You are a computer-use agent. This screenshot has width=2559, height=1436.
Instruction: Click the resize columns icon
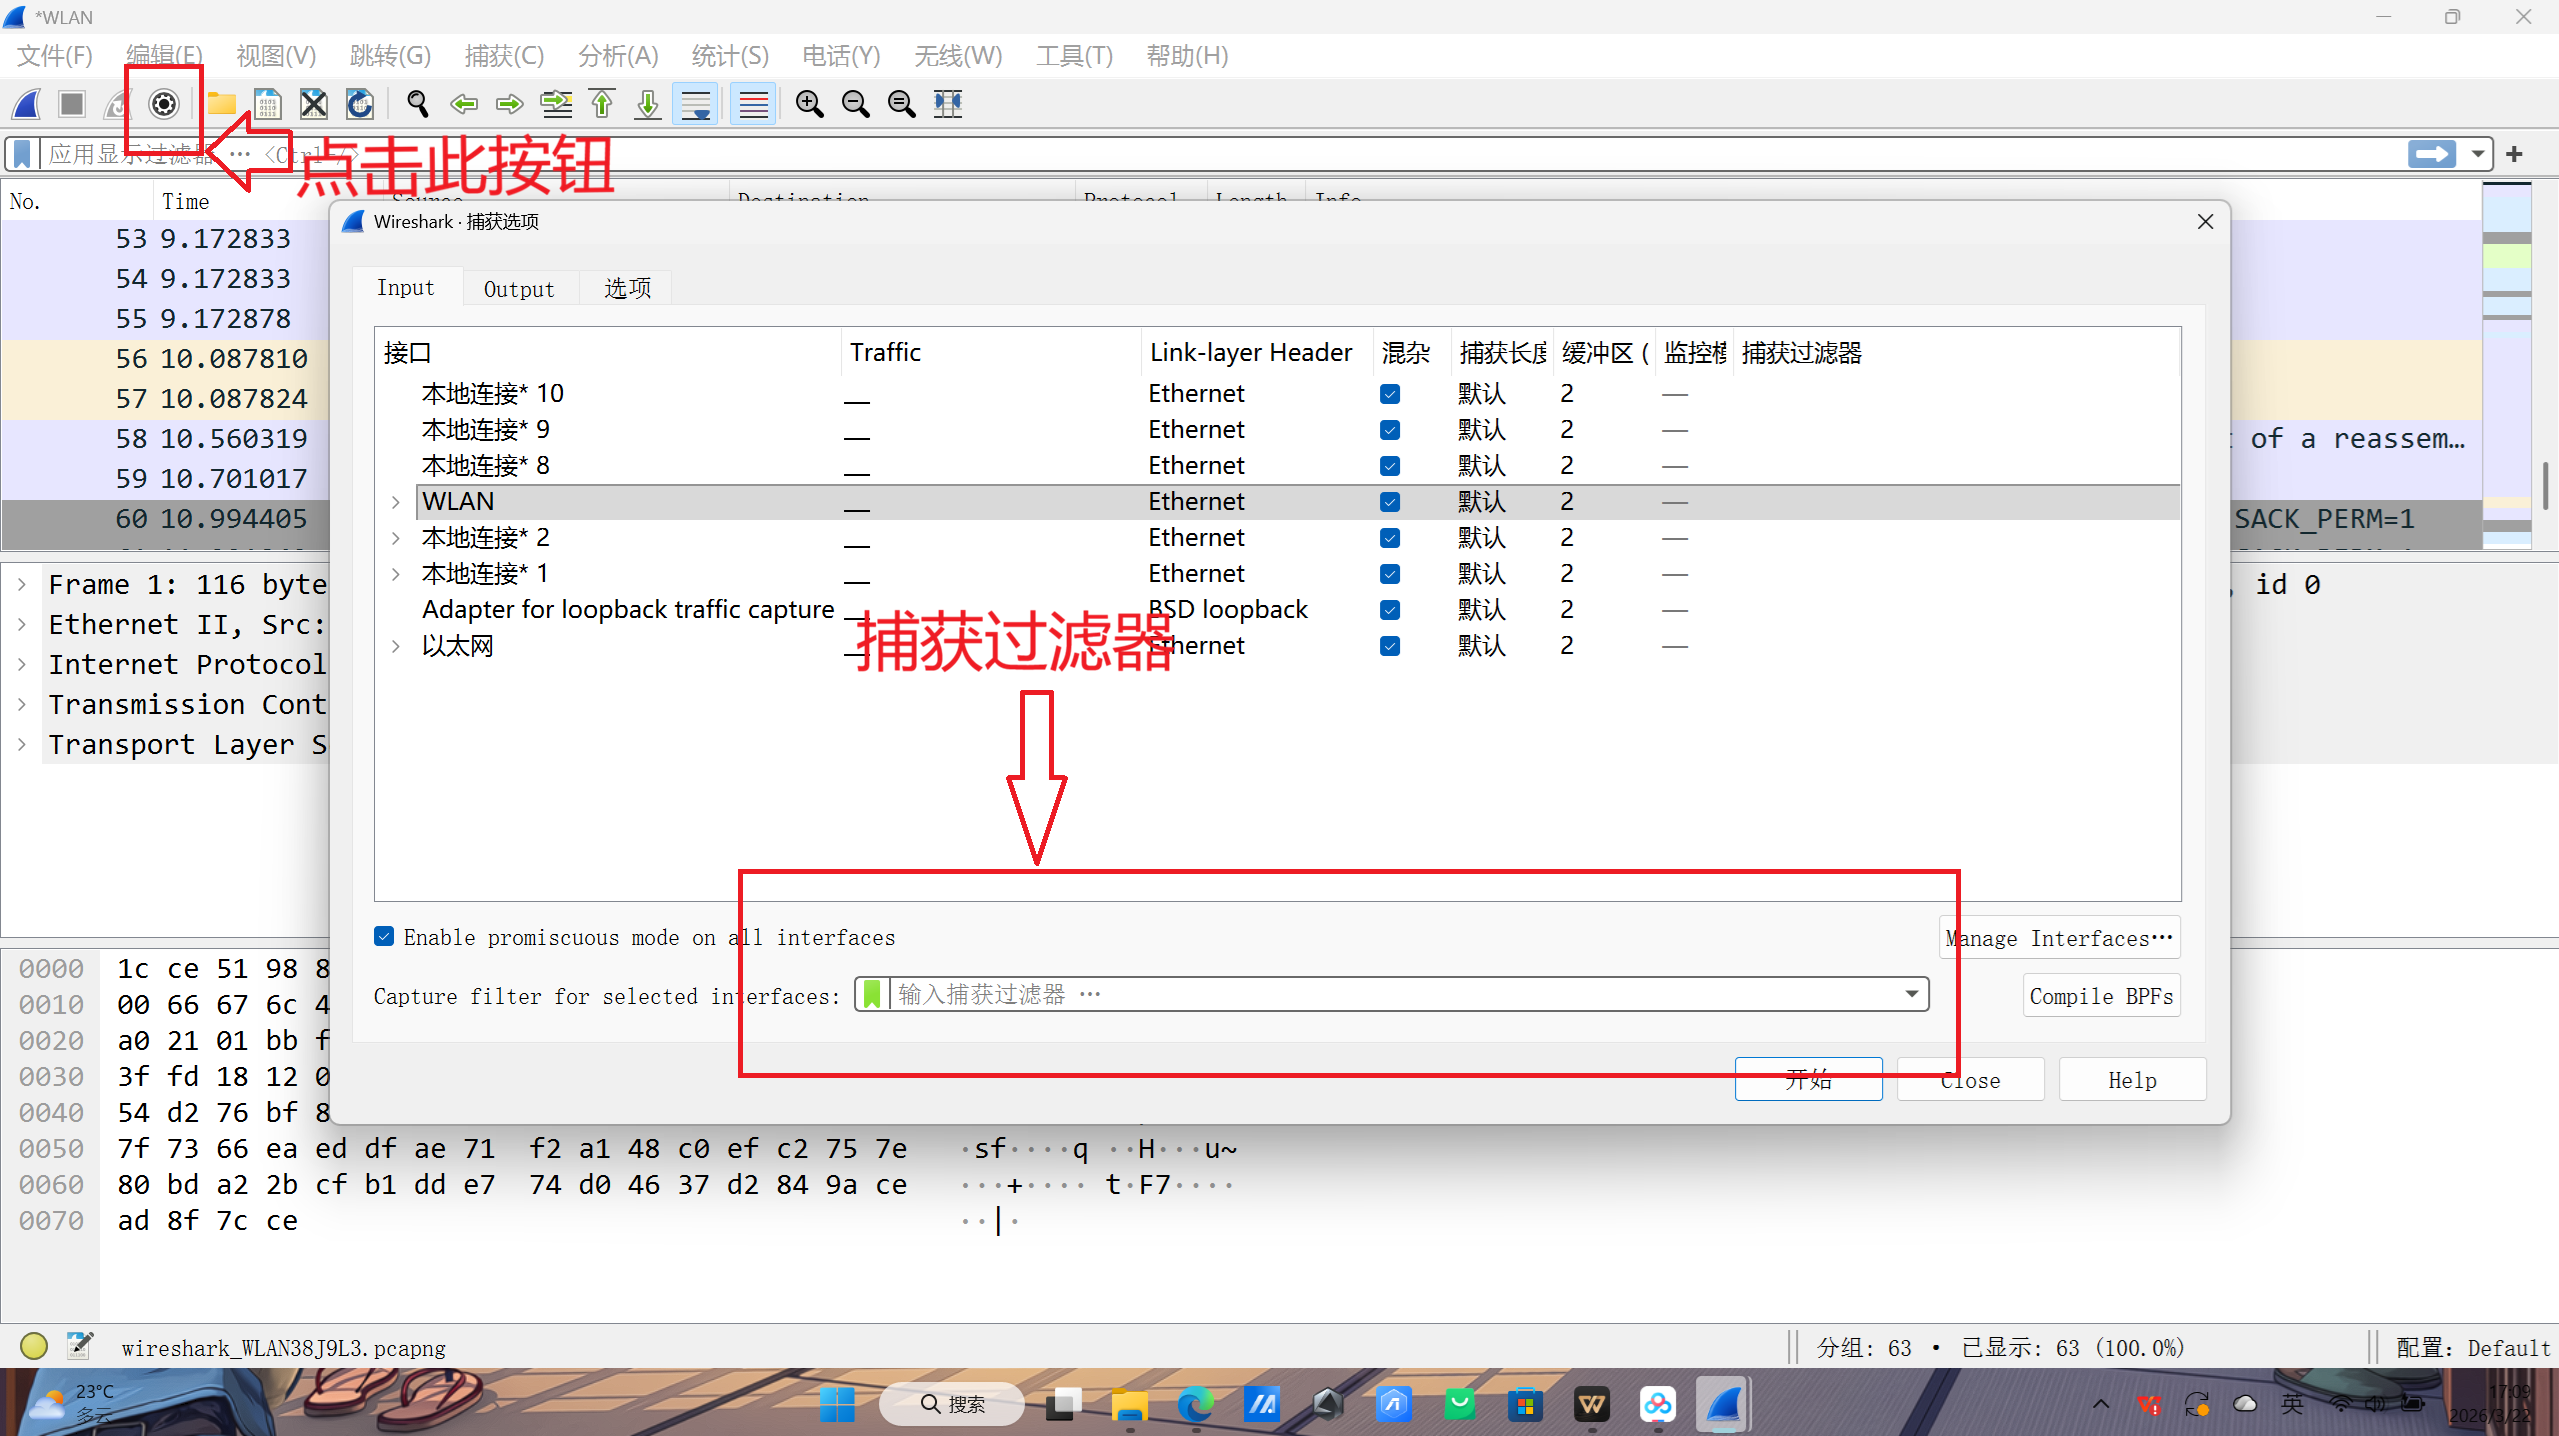[x=948, y=104]
